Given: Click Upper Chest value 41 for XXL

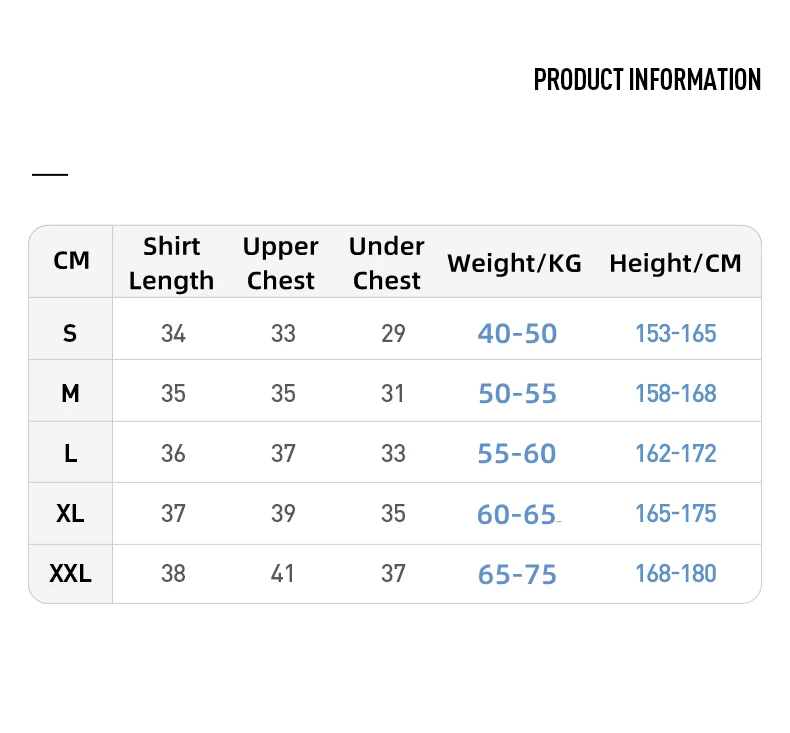Looking at the screenshot, I should 282,574.
